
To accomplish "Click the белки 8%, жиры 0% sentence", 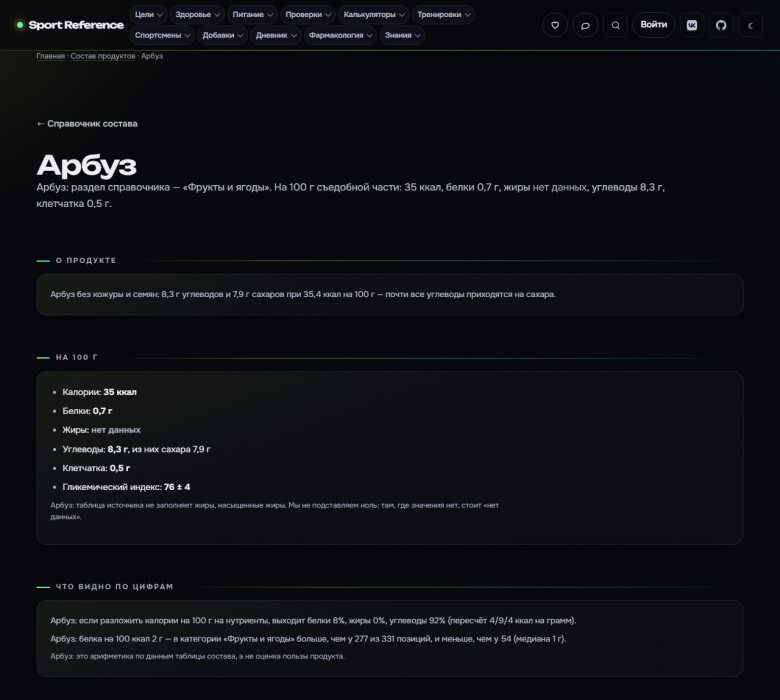I will 313,620.
